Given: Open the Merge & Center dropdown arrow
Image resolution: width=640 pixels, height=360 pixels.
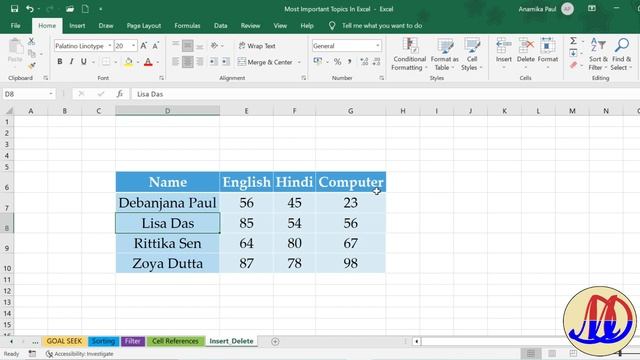Looking at the screenshot, I should point(299,62).
